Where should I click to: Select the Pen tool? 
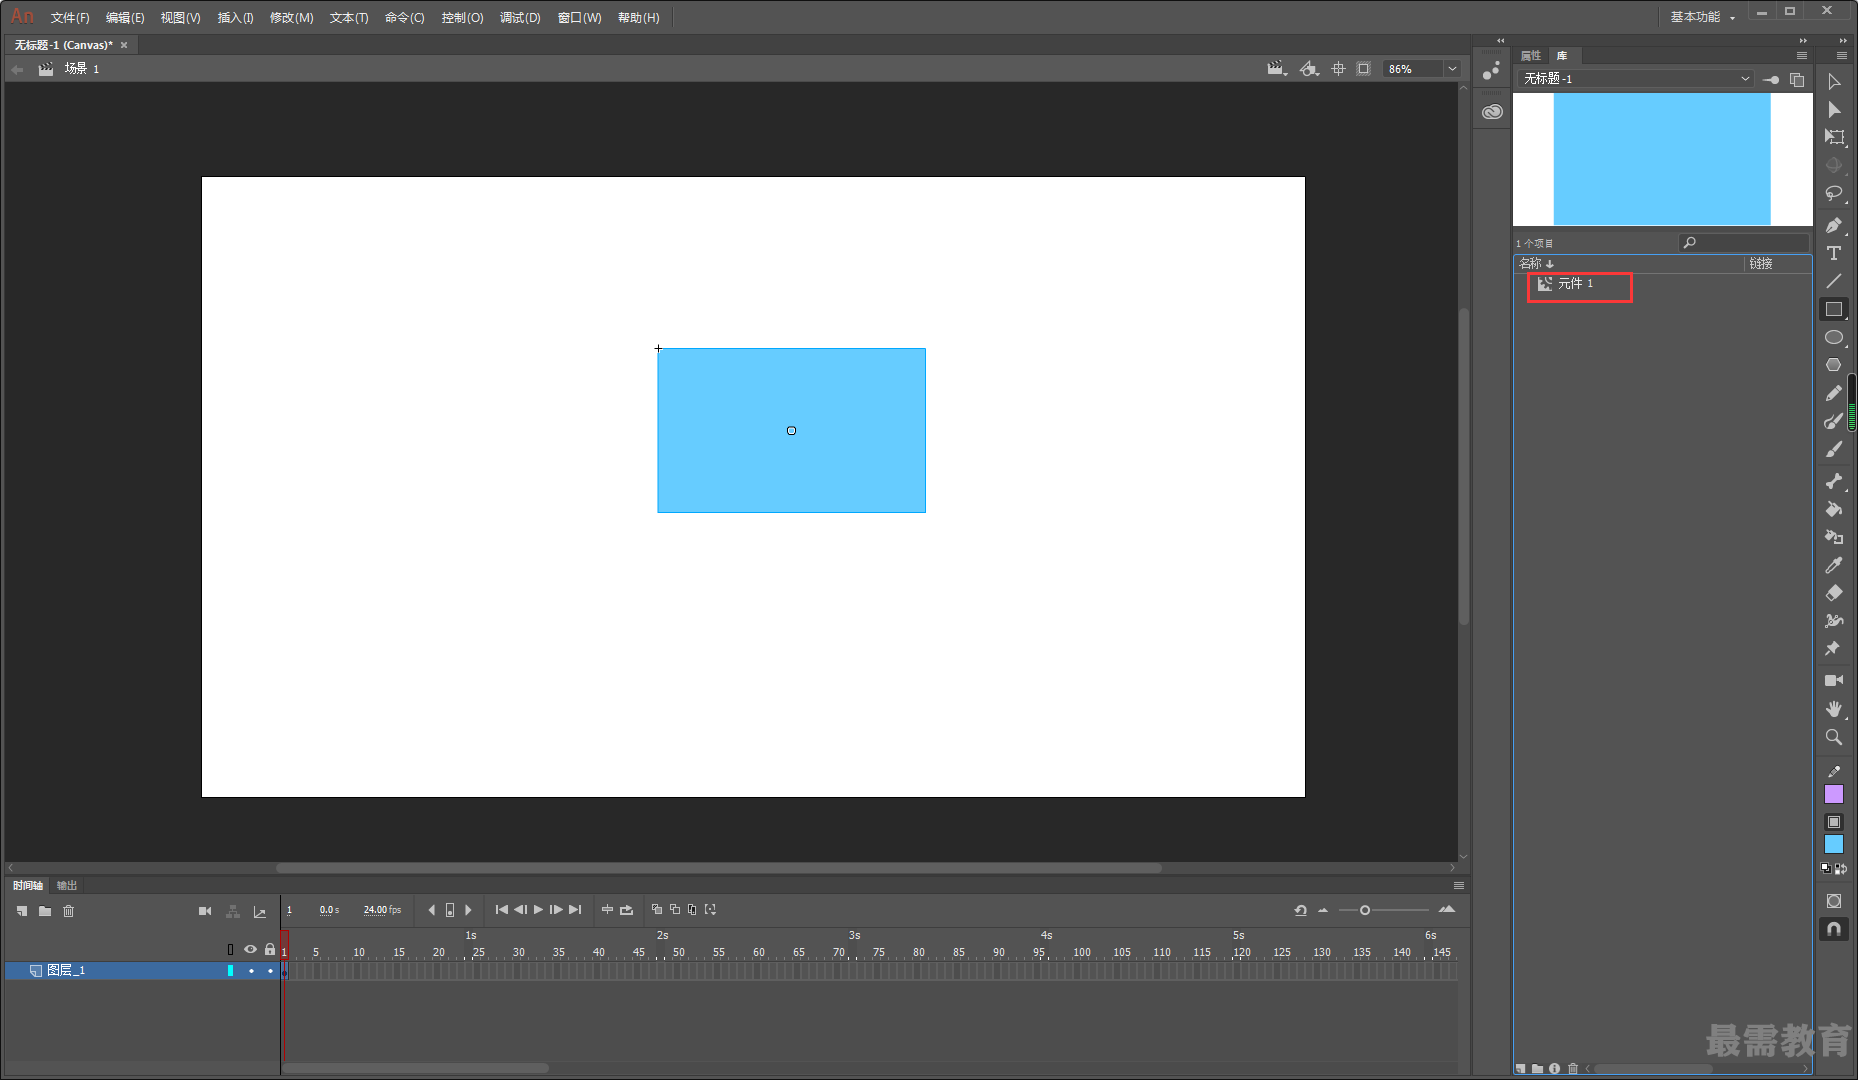pyautogui.click(x=1834, y=225)
